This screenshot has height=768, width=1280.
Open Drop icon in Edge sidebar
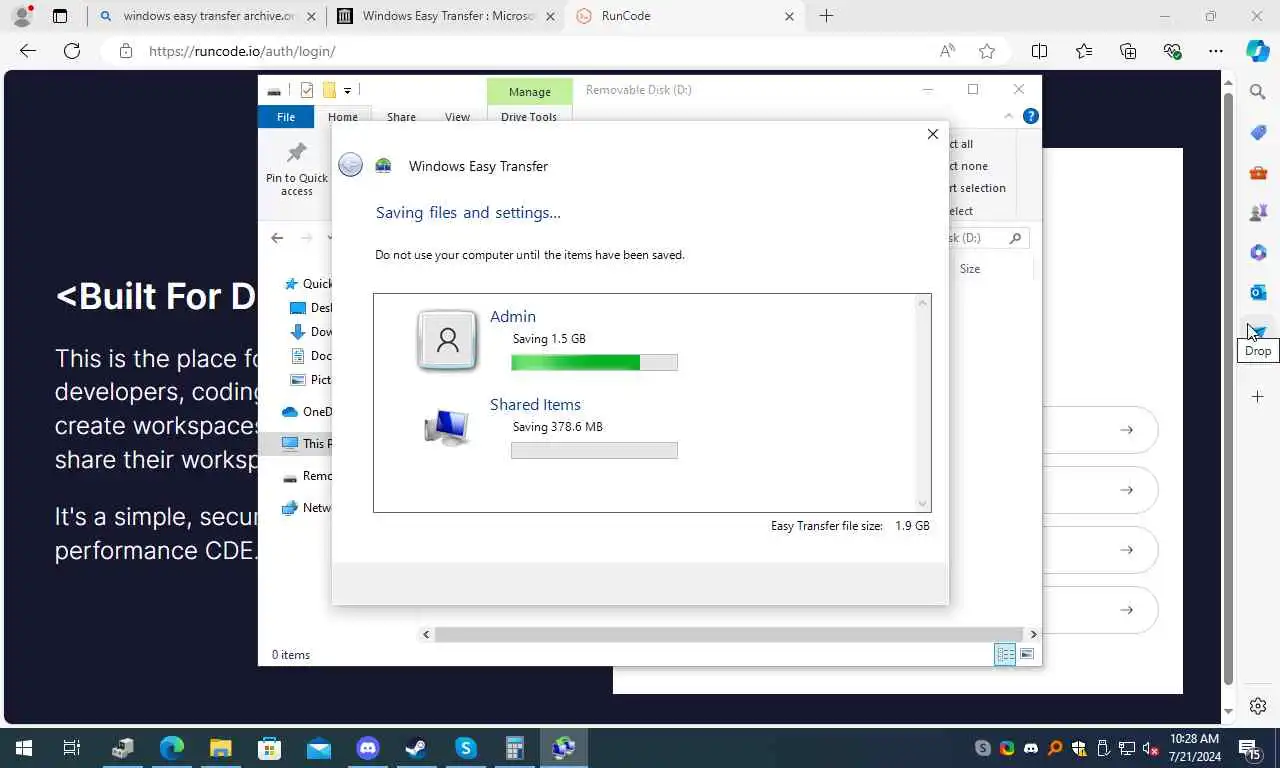click(x=1258, y=331)
